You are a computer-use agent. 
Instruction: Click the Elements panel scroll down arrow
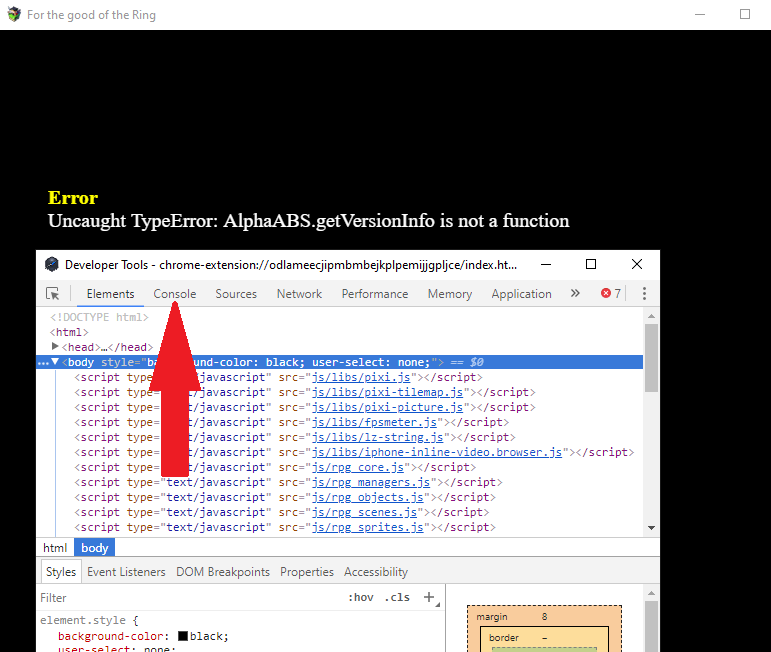(x=652, y=528)
